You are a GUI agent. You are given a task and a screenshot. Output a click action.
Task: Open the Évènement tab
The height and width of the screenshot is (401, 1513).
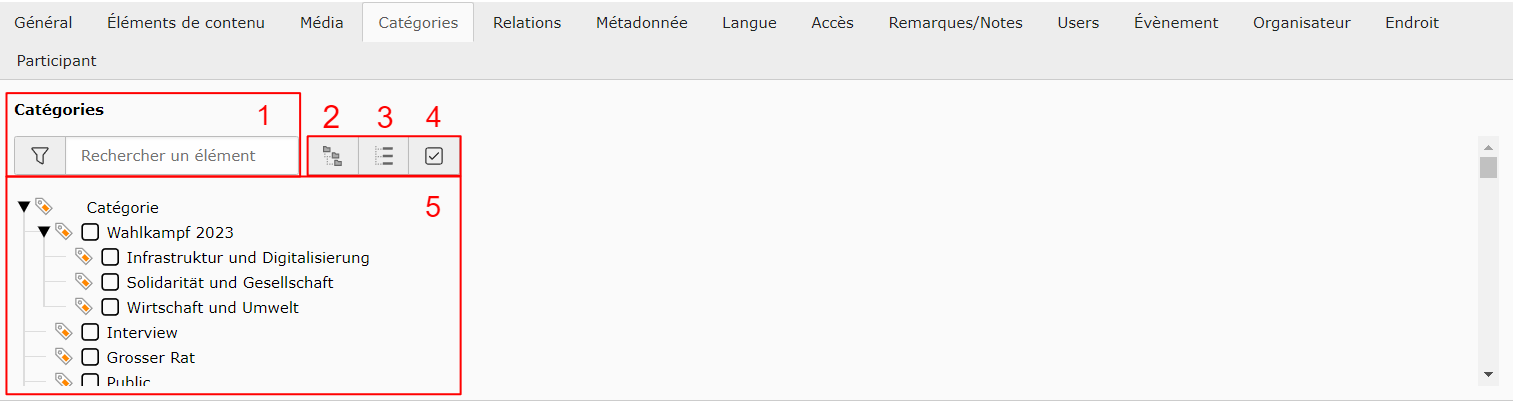click(x=1176, y=22)
